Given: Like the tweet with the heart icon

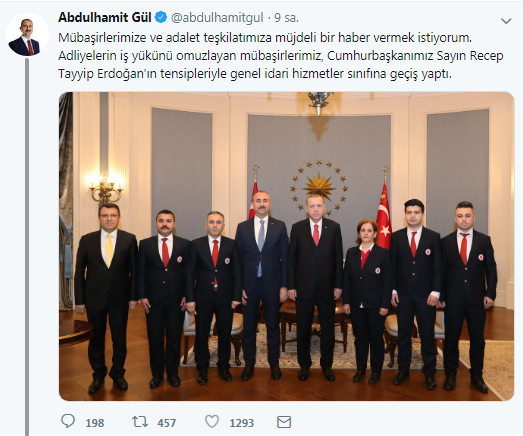Looking at the screenshot, I should click(212, 422).
